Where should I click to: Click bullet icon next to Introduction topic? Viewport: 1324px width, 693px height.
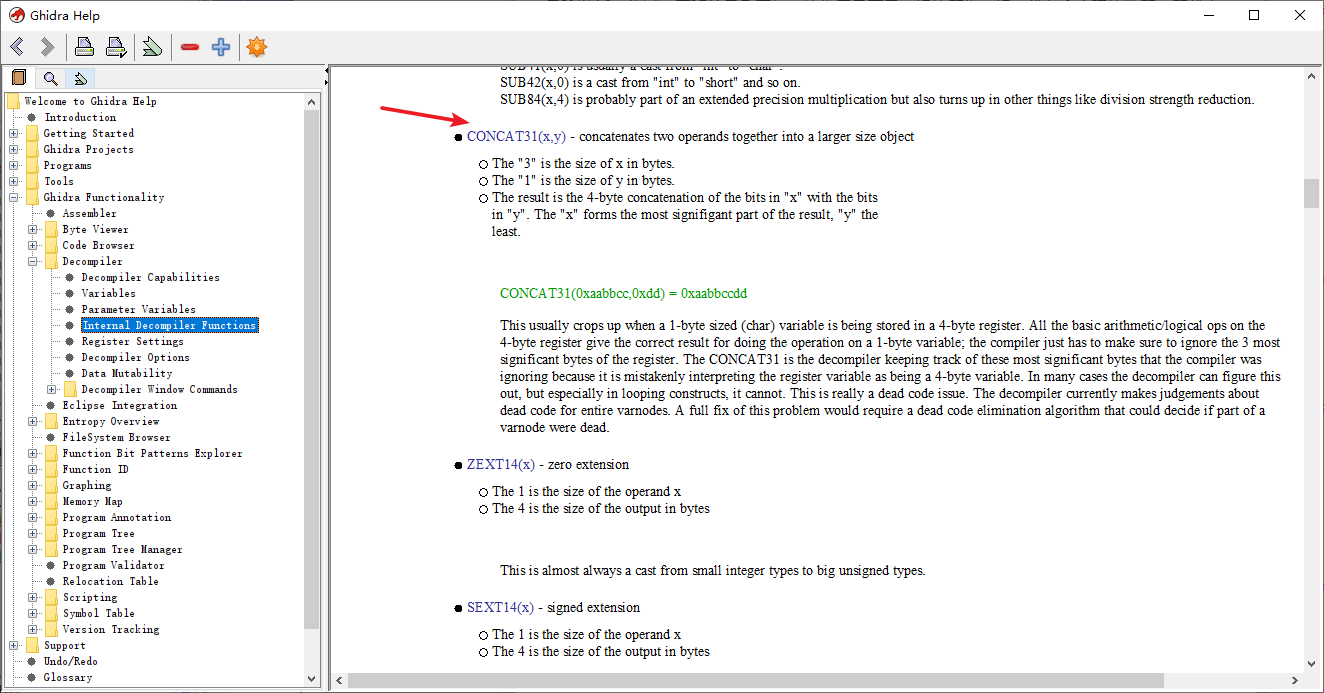(32, 117)
